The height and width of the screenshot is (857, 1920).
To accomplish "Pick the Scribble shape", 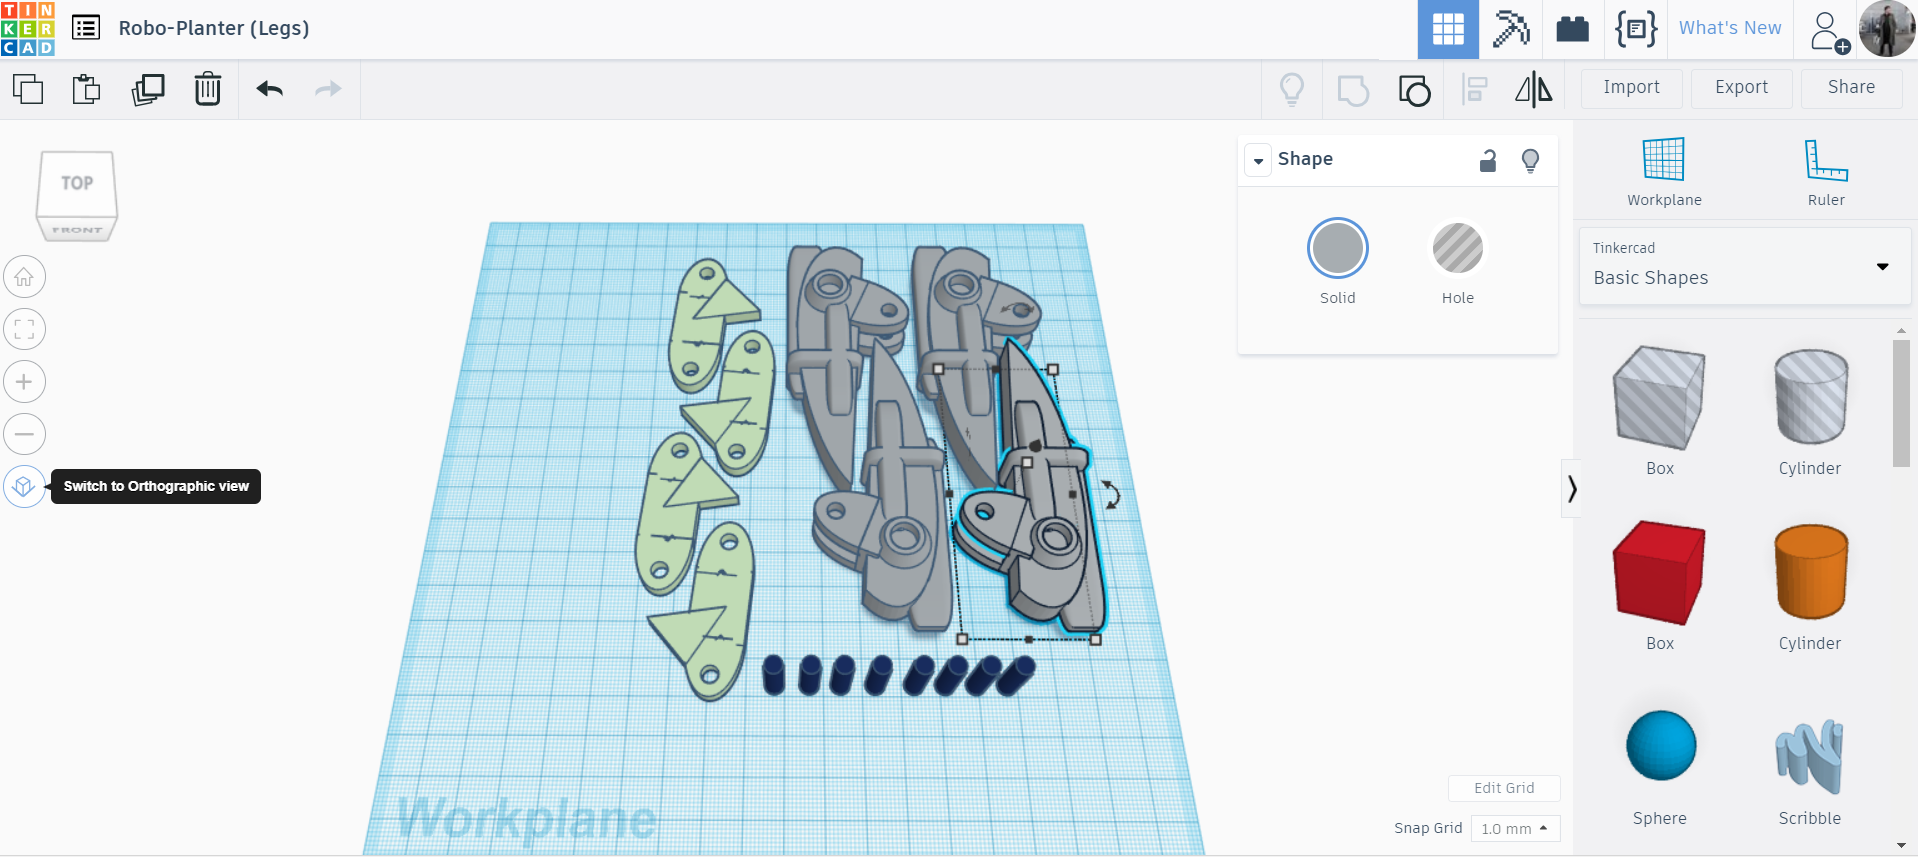I will click(x=1810, y=755).
